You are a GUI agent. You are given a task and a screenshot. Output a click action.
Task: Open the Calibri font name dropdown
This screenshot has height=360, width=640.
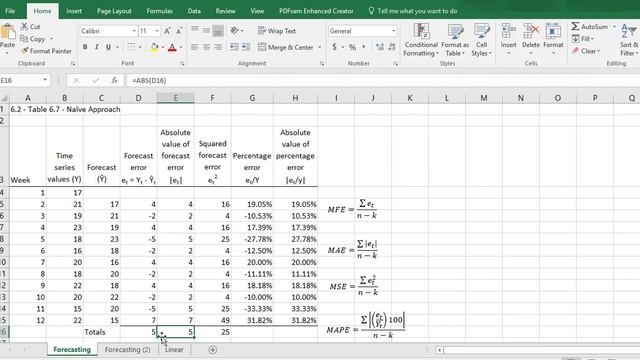tap(134, 31)
